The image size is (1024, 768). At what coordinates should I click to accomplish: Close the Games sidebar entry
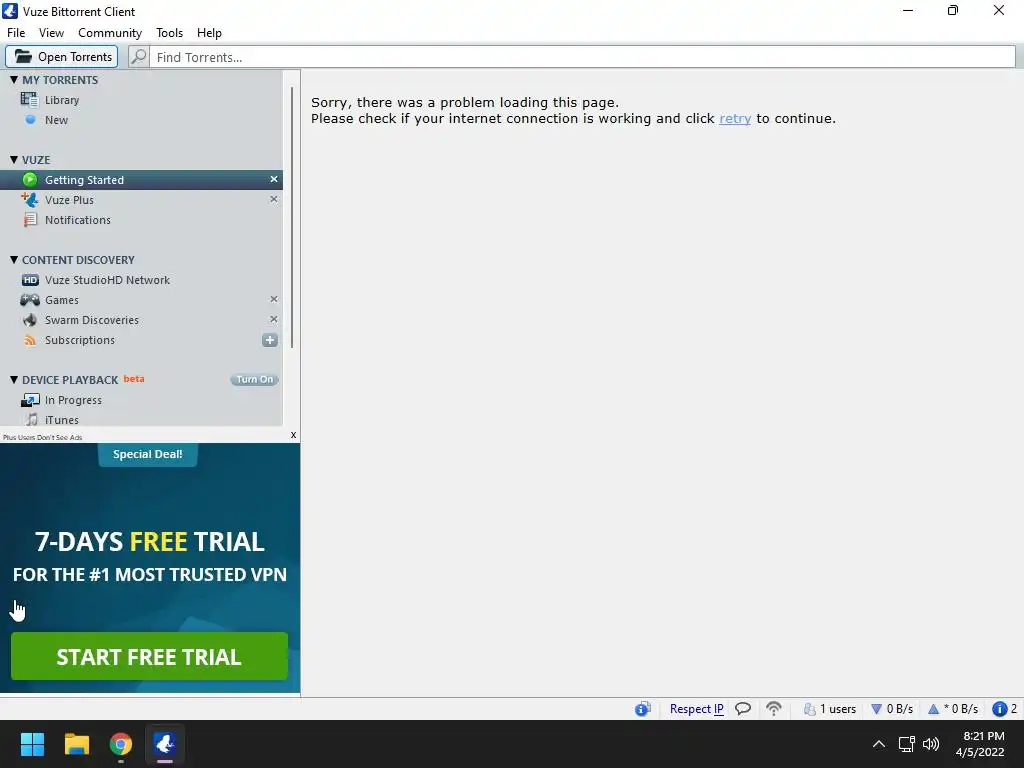tap(274, 299)
